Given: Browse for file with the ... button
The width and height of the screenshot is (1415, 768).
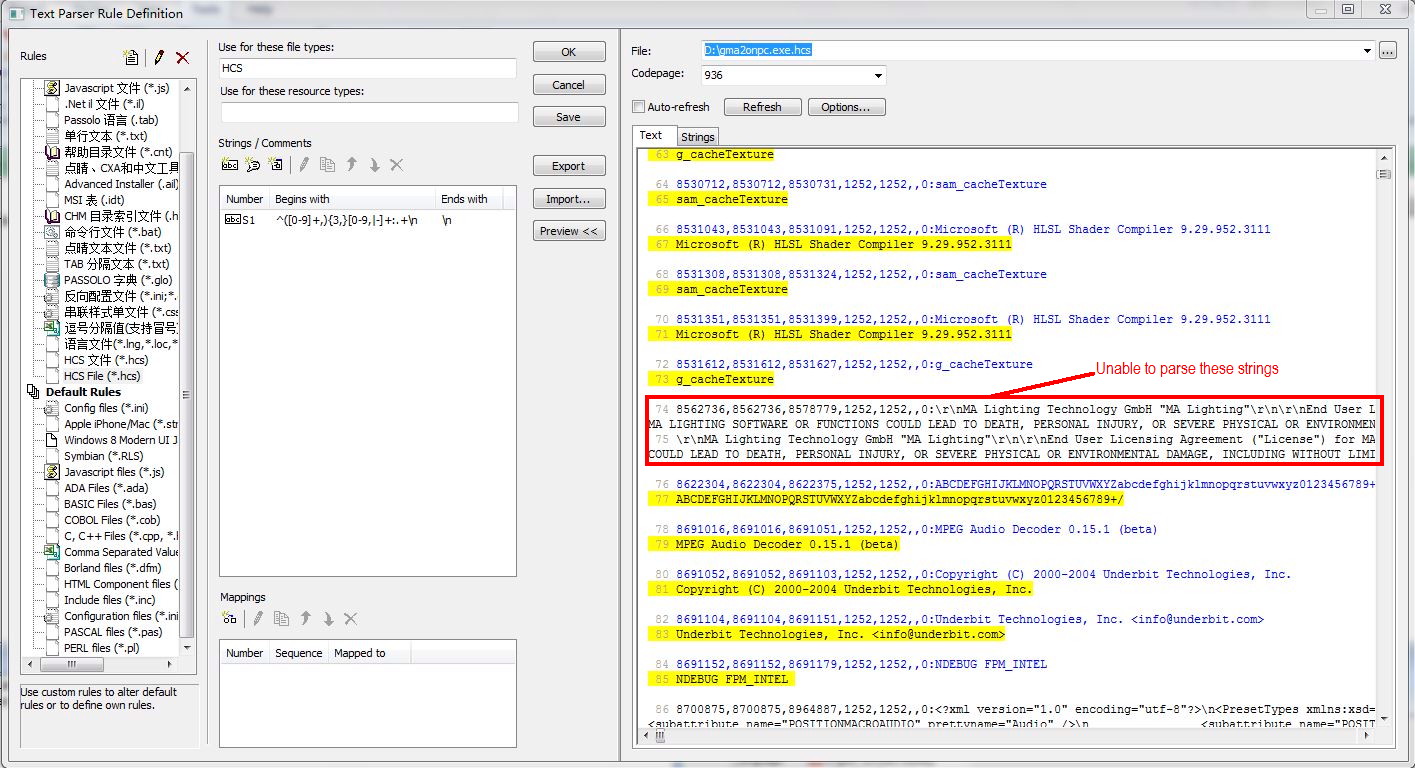Looking at the screenshot, I should (x=1387, y=51).
